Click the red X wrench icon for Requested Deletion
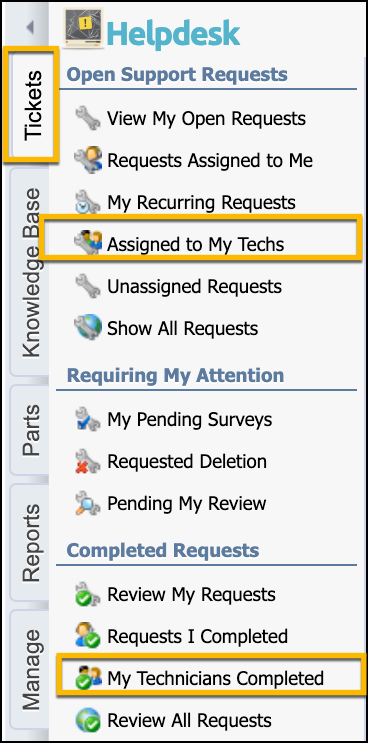Viewport: 368px width, 743px height. pos(88,461)
